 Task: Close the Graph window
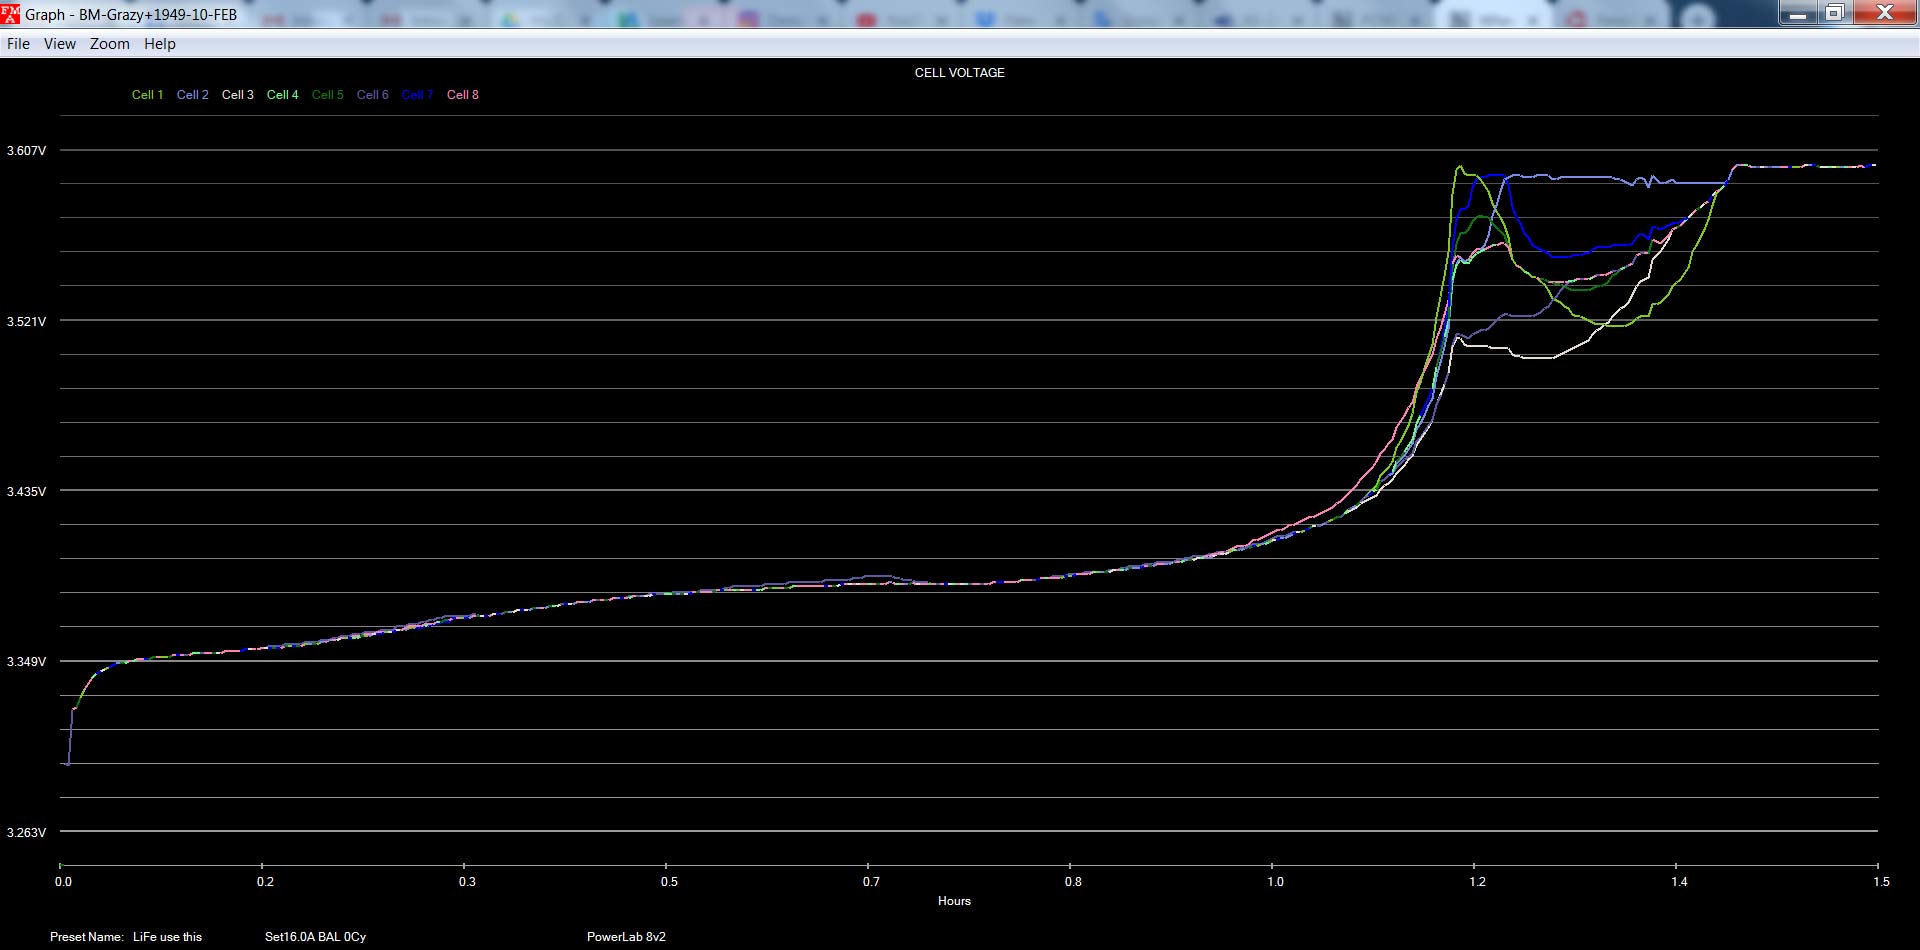pyautogui.click(x=1884, y=13)
